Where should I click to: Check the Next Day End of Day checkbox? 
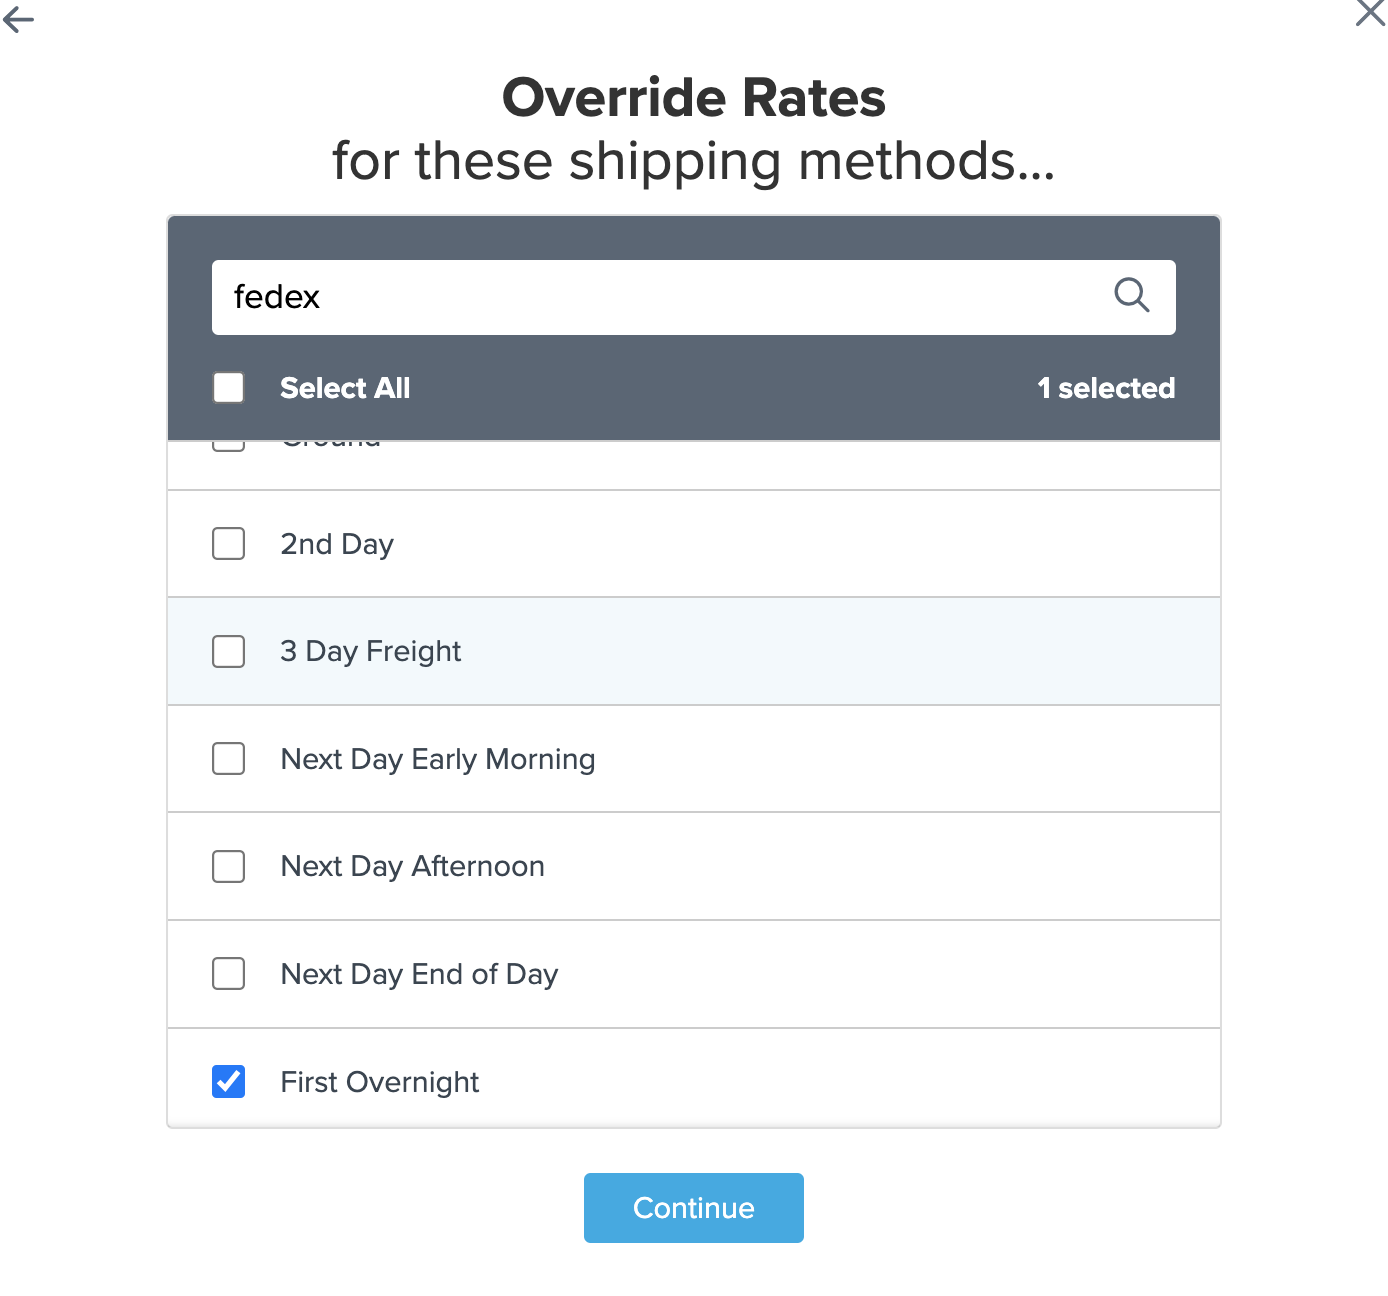point(229,974)
